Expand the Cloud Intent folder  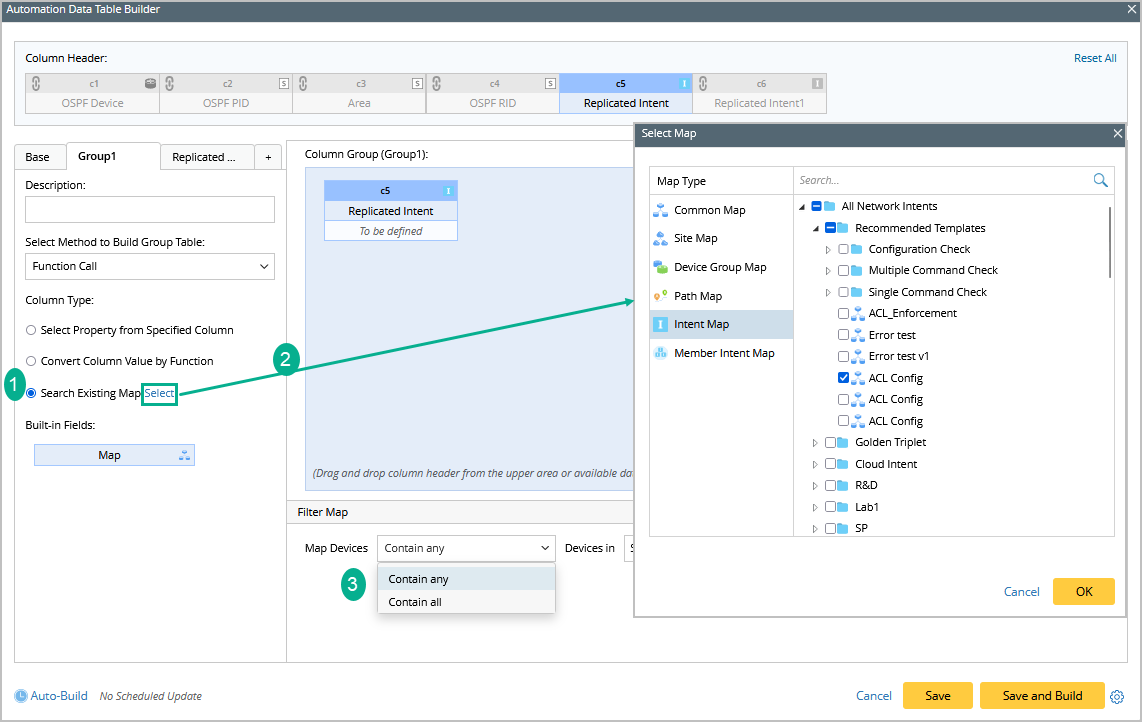[815, 465]
